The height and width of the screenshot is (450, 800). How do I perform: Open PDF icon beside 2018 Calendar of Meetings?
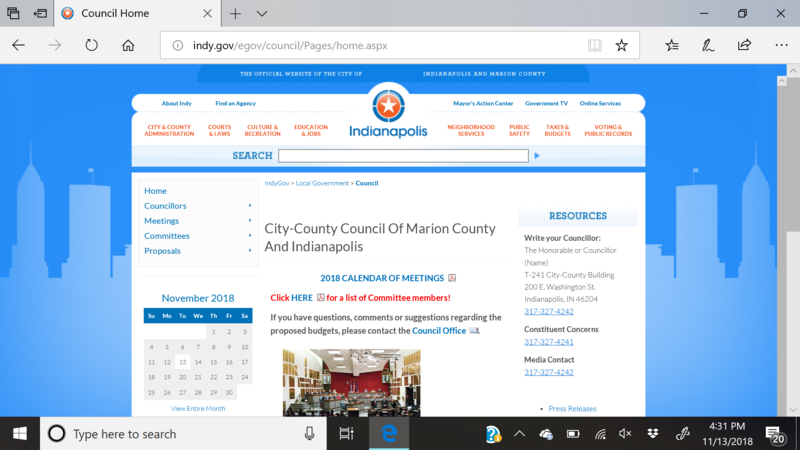(452, 278)
